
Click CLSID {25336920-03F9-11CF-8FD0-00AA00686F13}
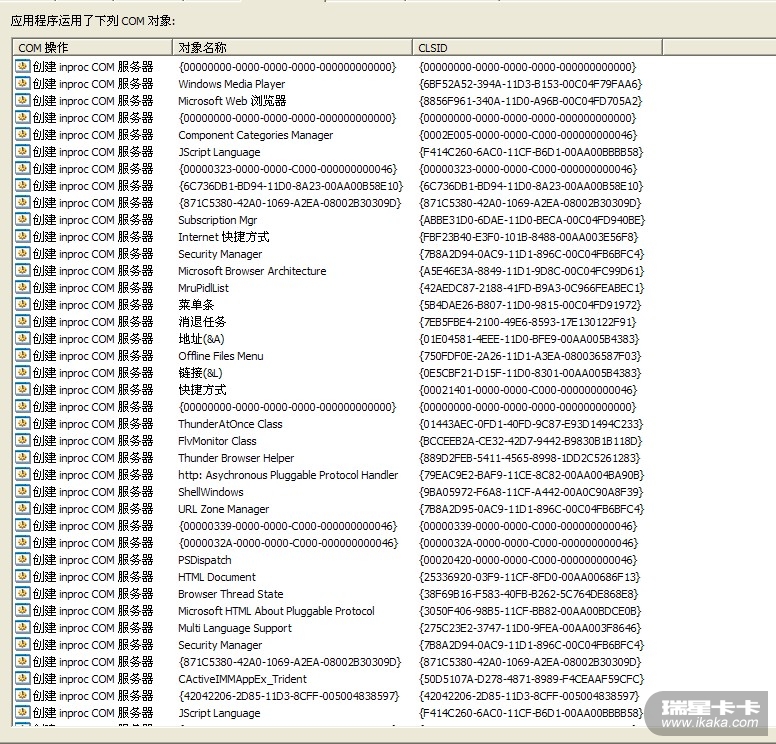tap(530, 577)
